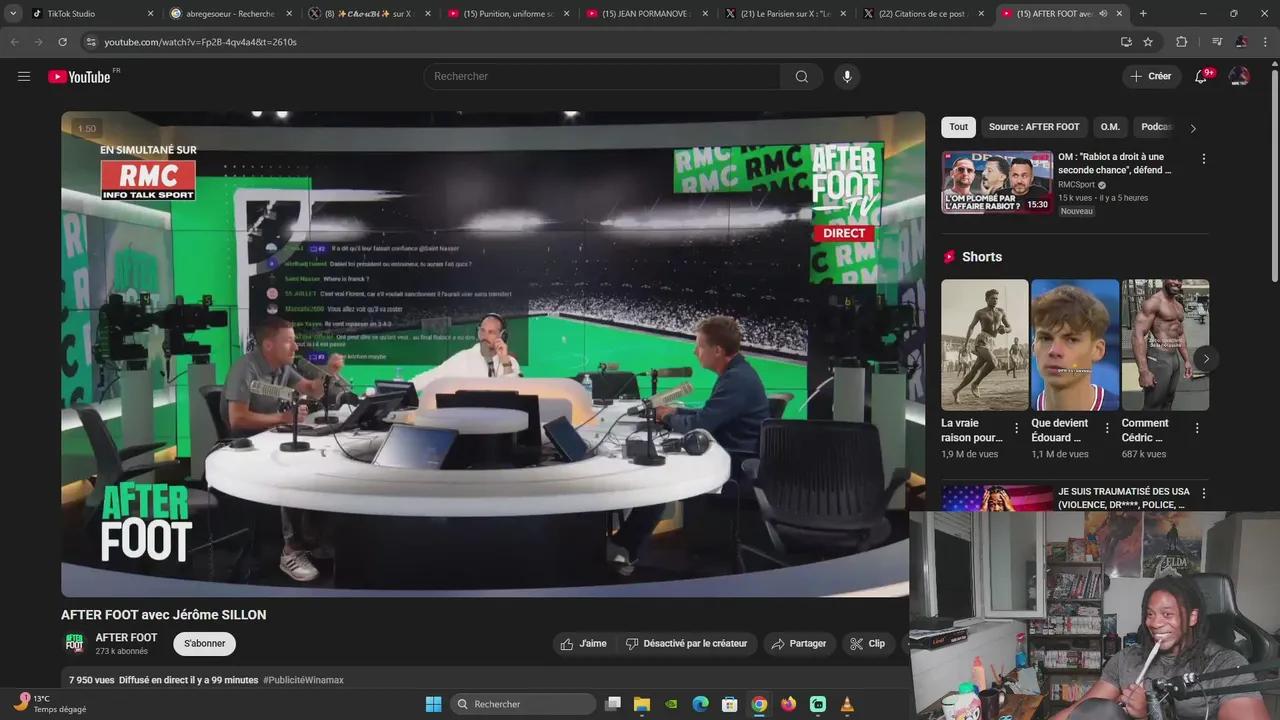Show next Shorts with chevron arrow

(1206, 358)
